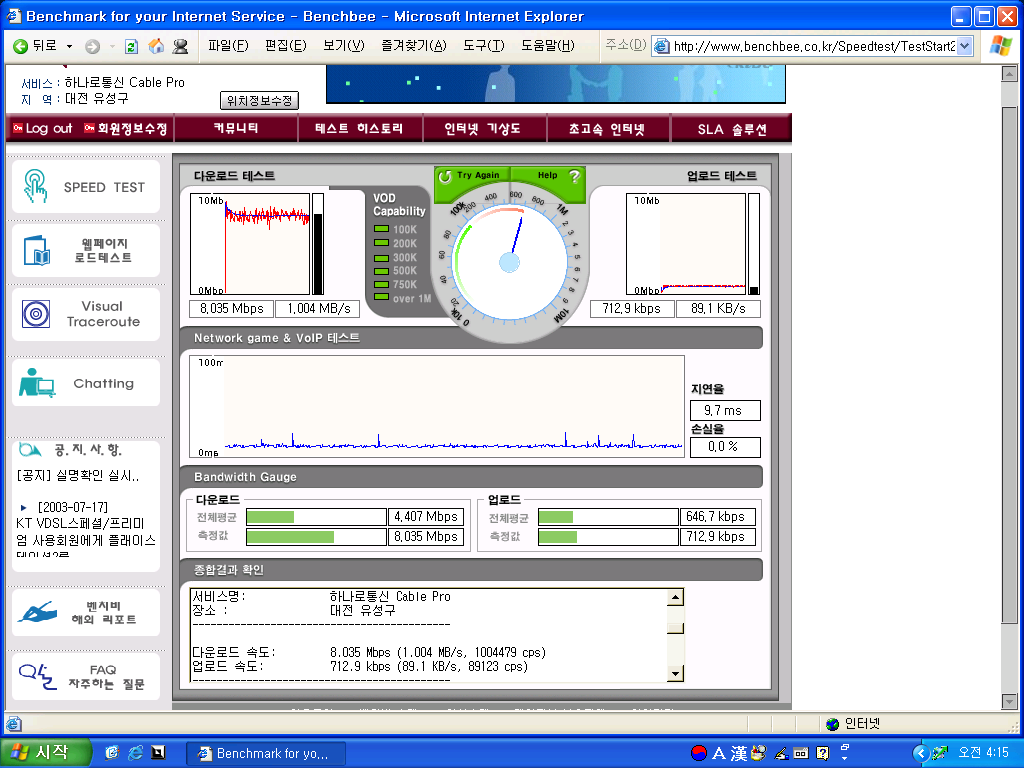
Task: Click the Log out link
Action: [x=42, y=128]
